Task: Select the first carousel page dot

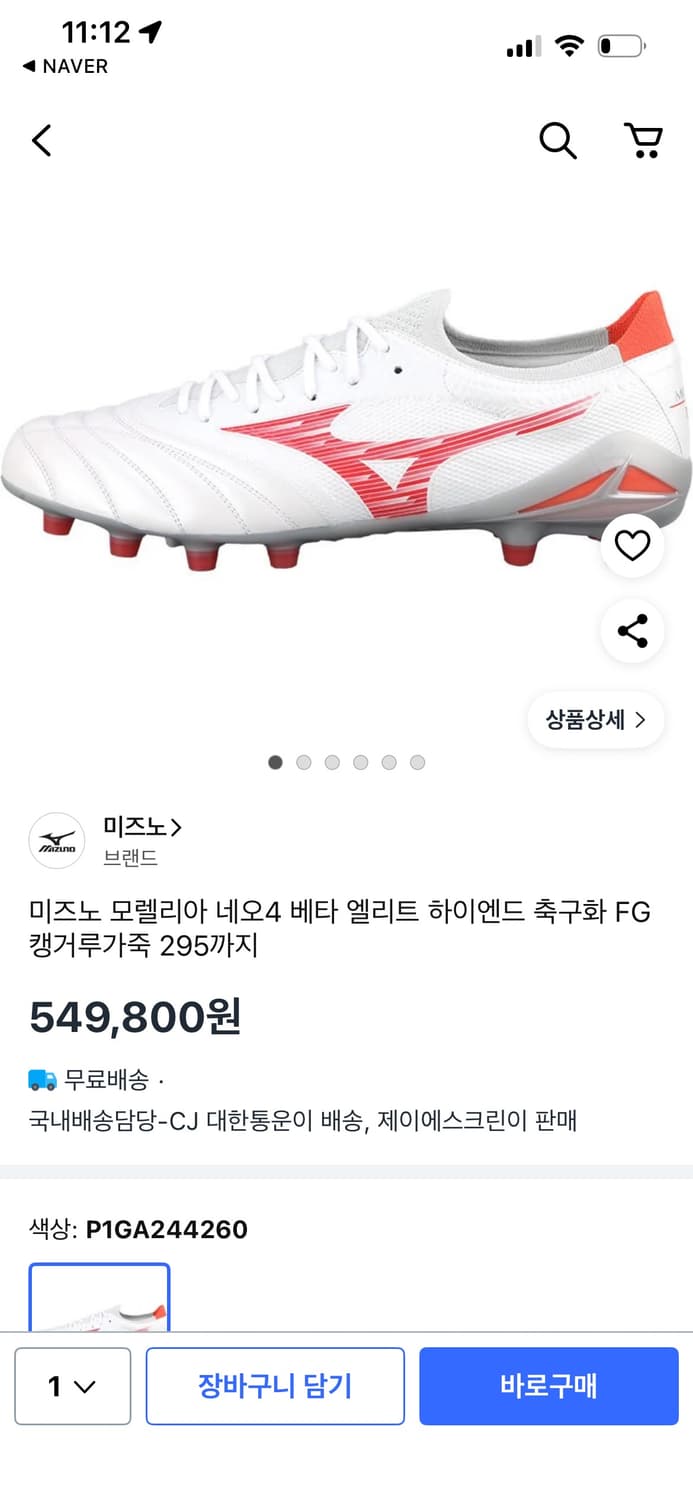Action: 274,762
